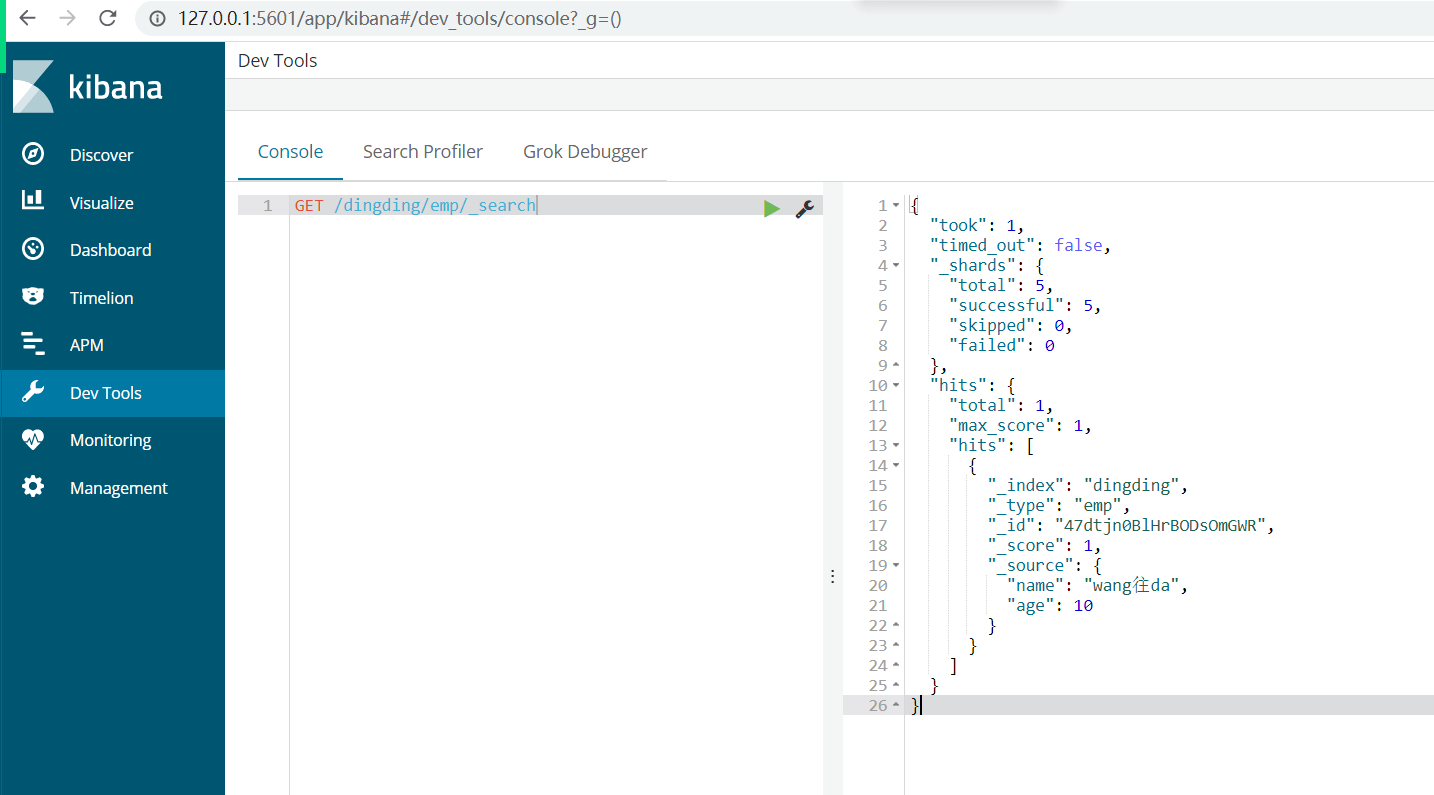Click the Dashboard gauge icon
This screenshot has width=1434, height=795.
click(33, 249)
